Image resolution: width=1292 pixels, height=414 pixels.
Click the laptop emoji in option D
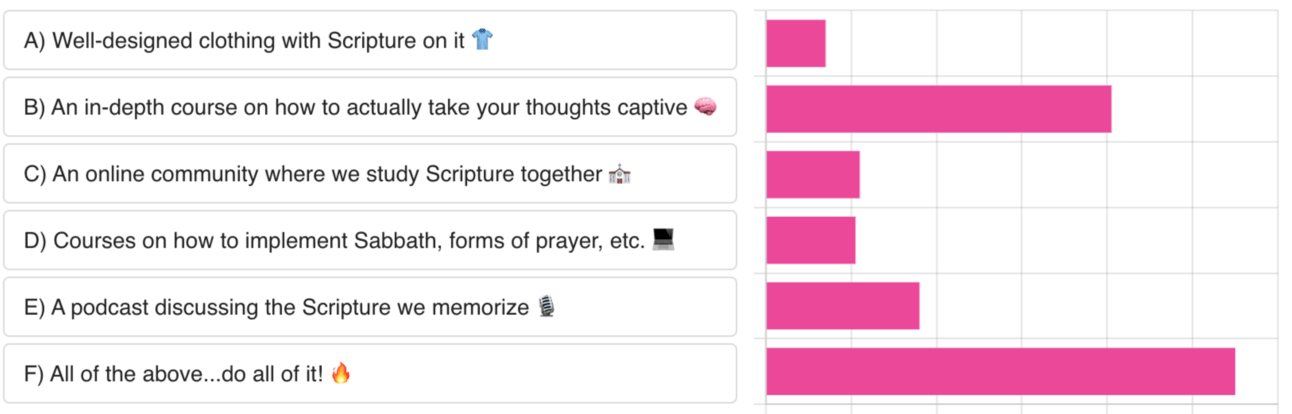pyautogui.click(x=663, y=240)
